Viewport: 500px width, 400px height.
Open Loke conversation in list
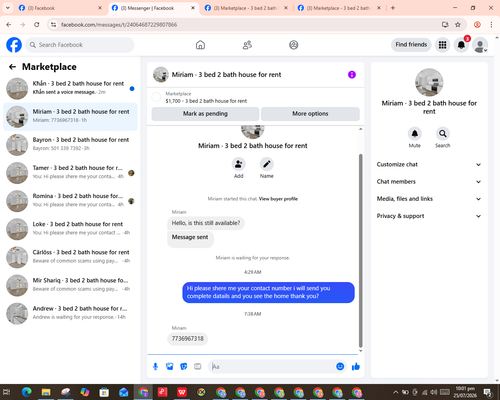pyautogui.click(x=70, y=229)
